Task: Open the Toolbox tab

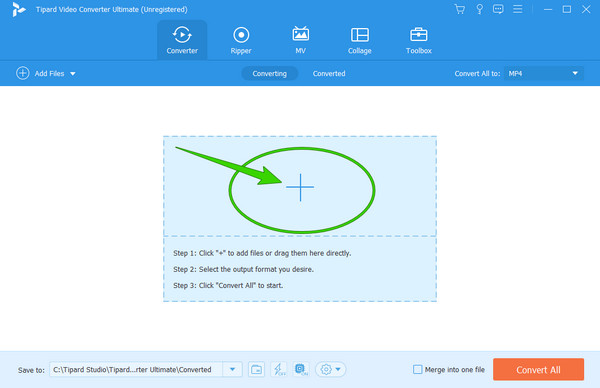Action: pos(419,40)
